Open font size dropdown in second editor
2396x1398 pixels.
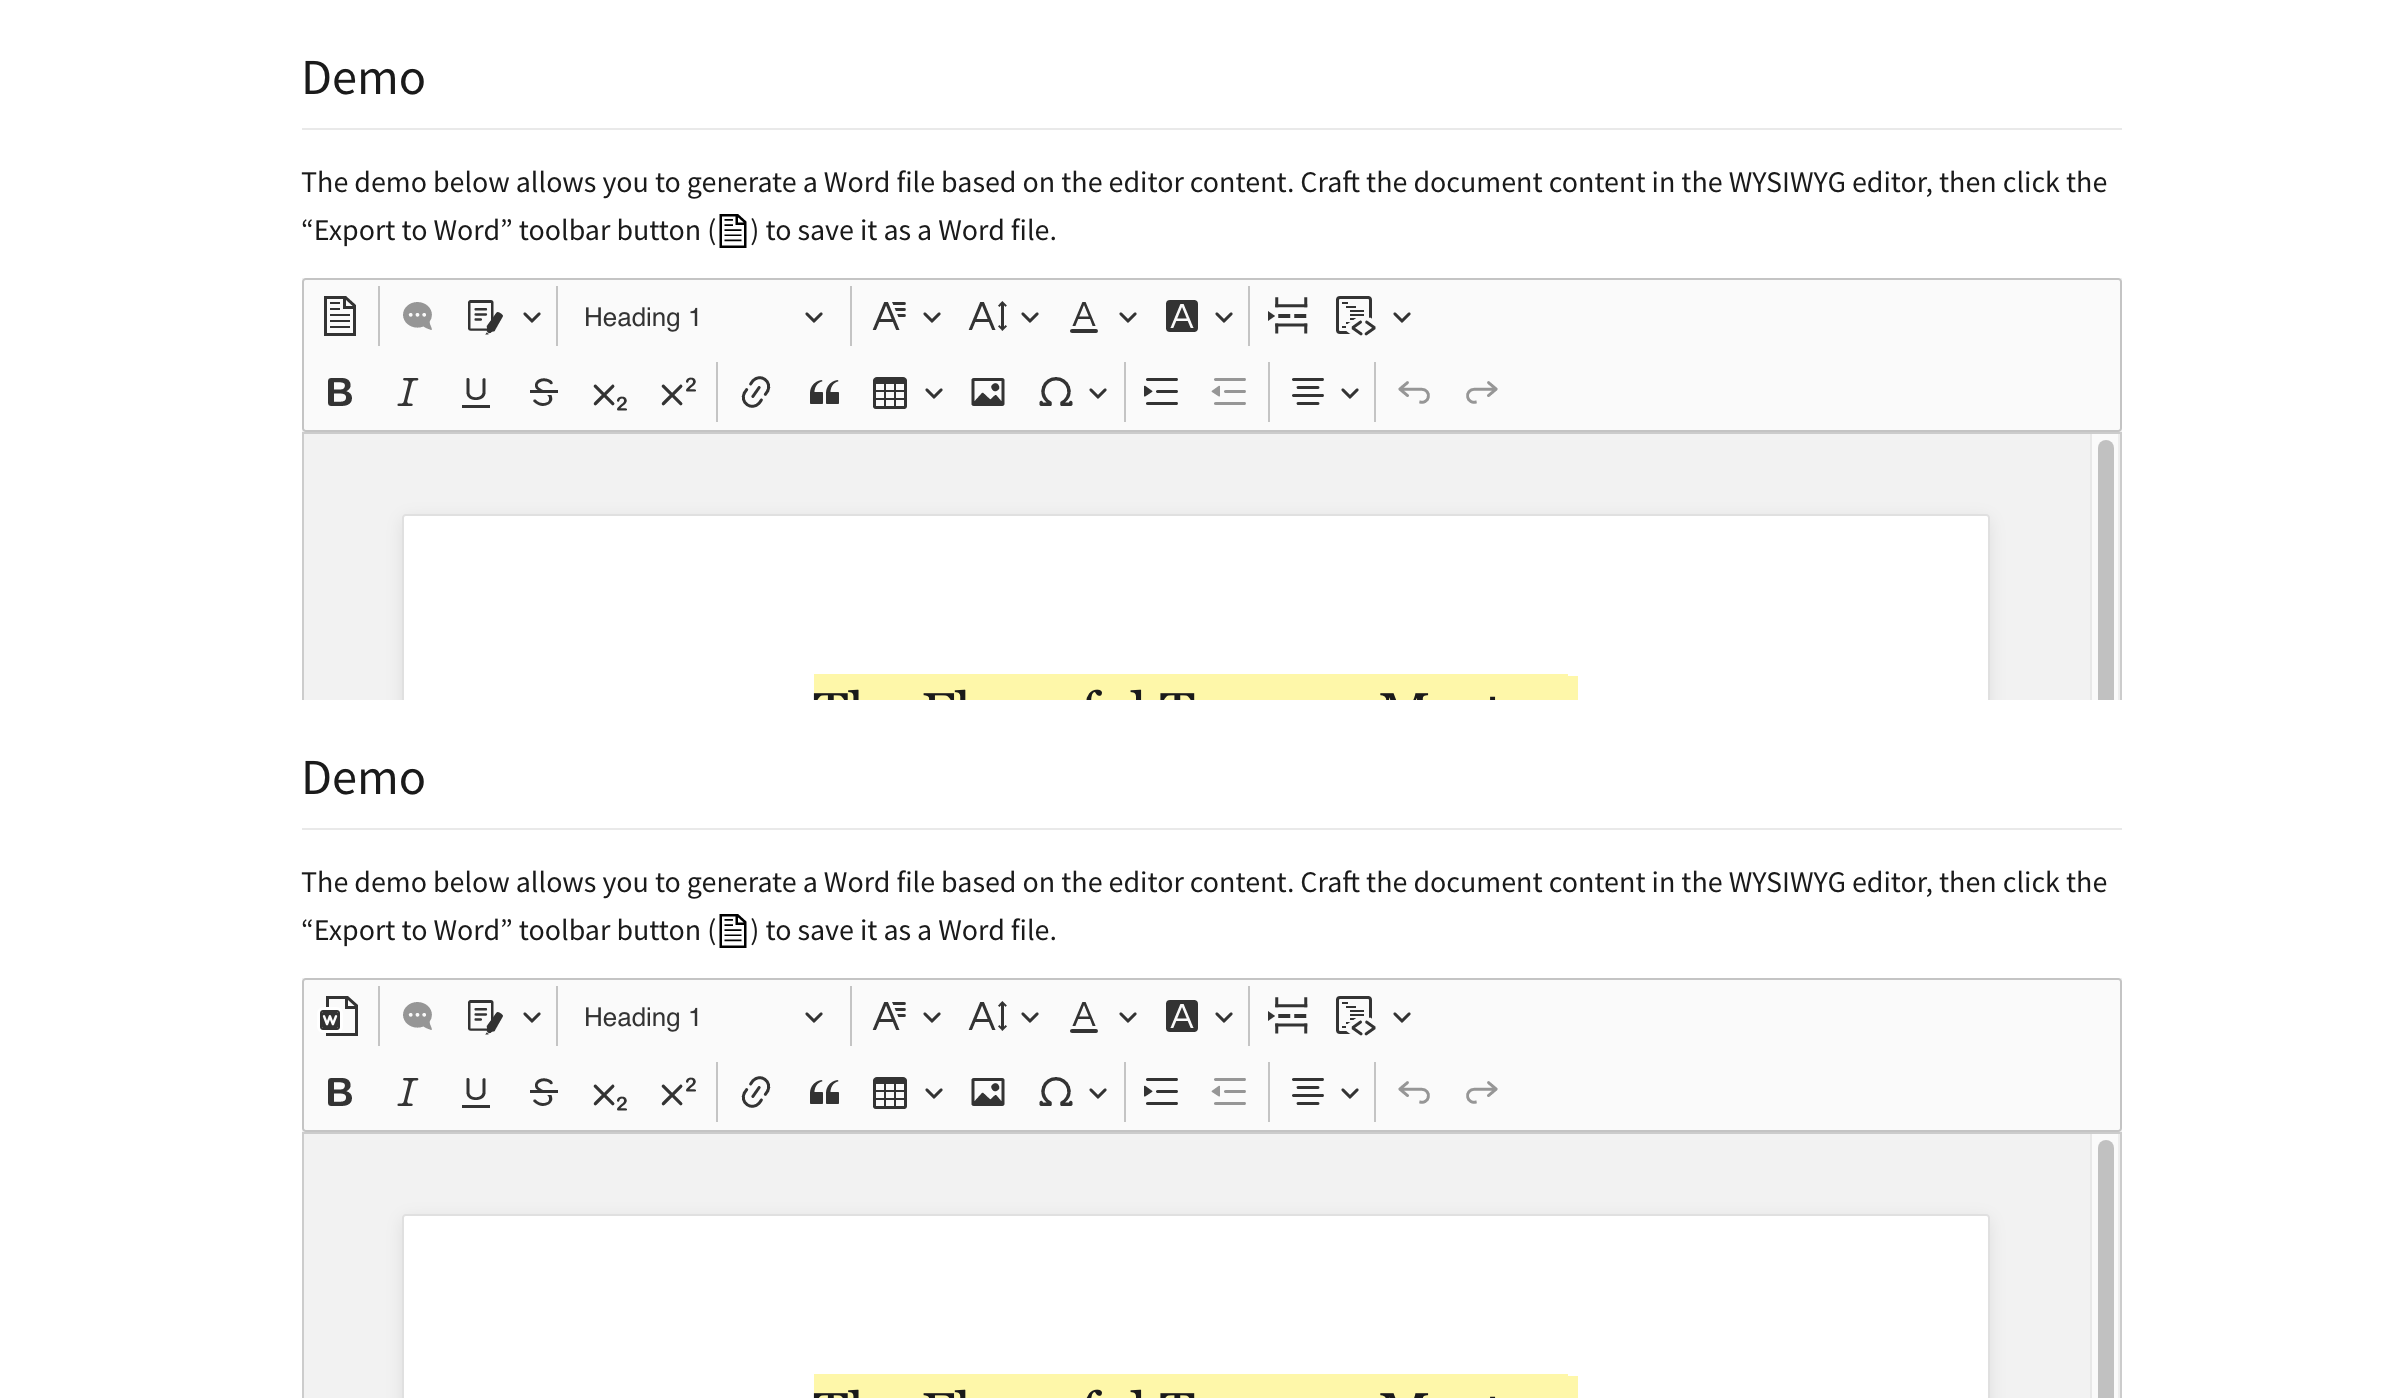click(1004, 1017)
